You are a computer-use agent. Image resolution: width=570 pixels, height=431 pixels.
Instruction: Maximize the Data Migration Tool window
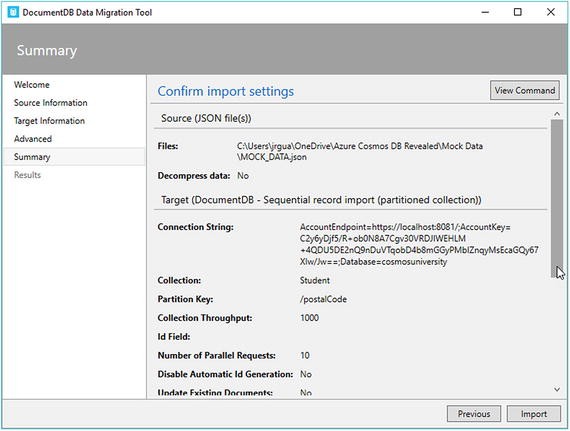click(x=518, y=12)
